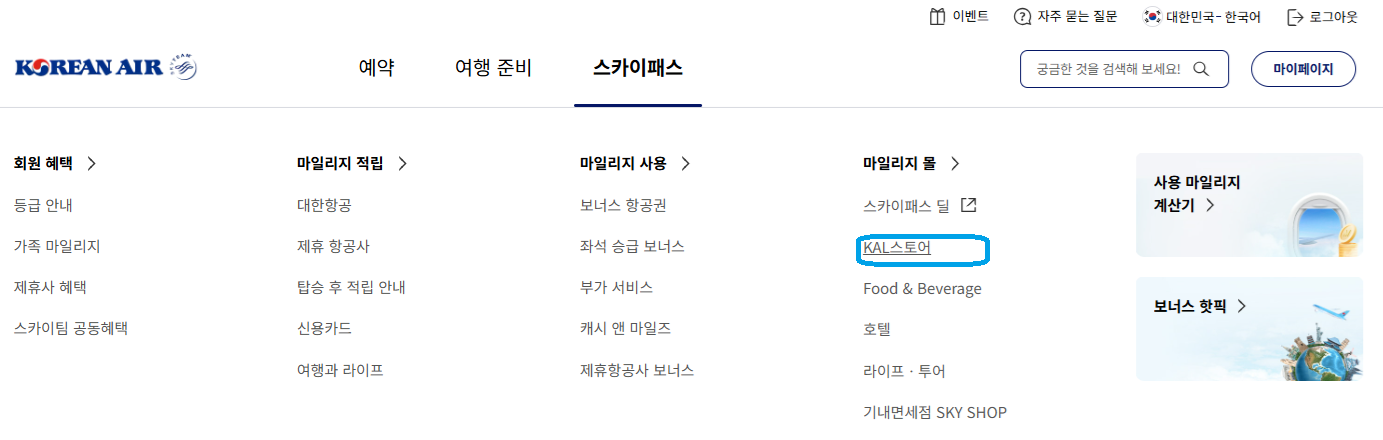Open the 사용 마일리지 계산기 banner

click(x=1248, y=205)
